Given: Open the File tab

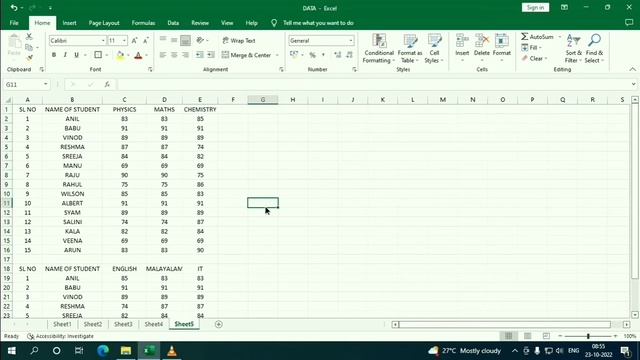Looking at the screenshot, I should click(x=14, y=23).
